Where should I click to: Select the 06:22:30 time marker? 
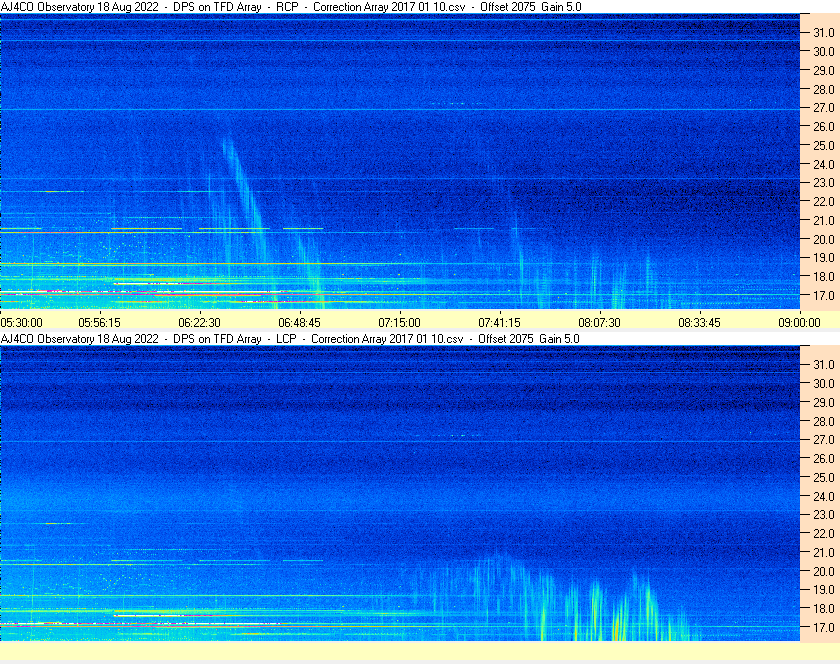pyautogui.click(x=200, y=322)
